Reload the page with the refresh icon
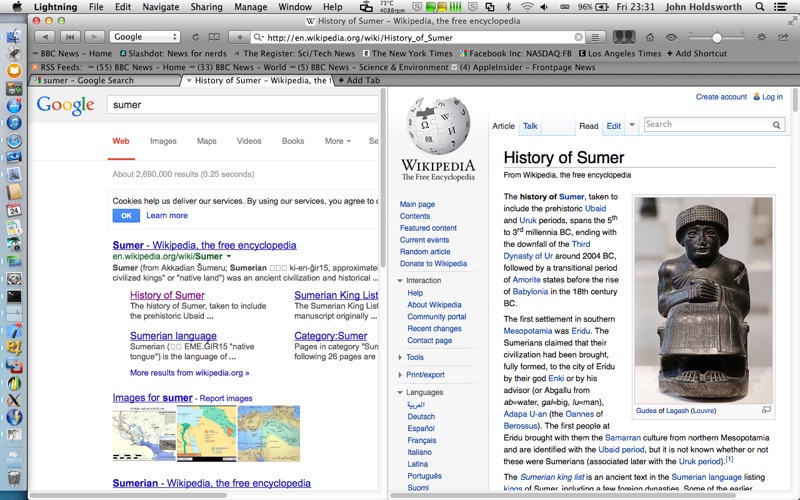Image resolution: width=800 pixels, height=500 pixels. tap(195, 37)
